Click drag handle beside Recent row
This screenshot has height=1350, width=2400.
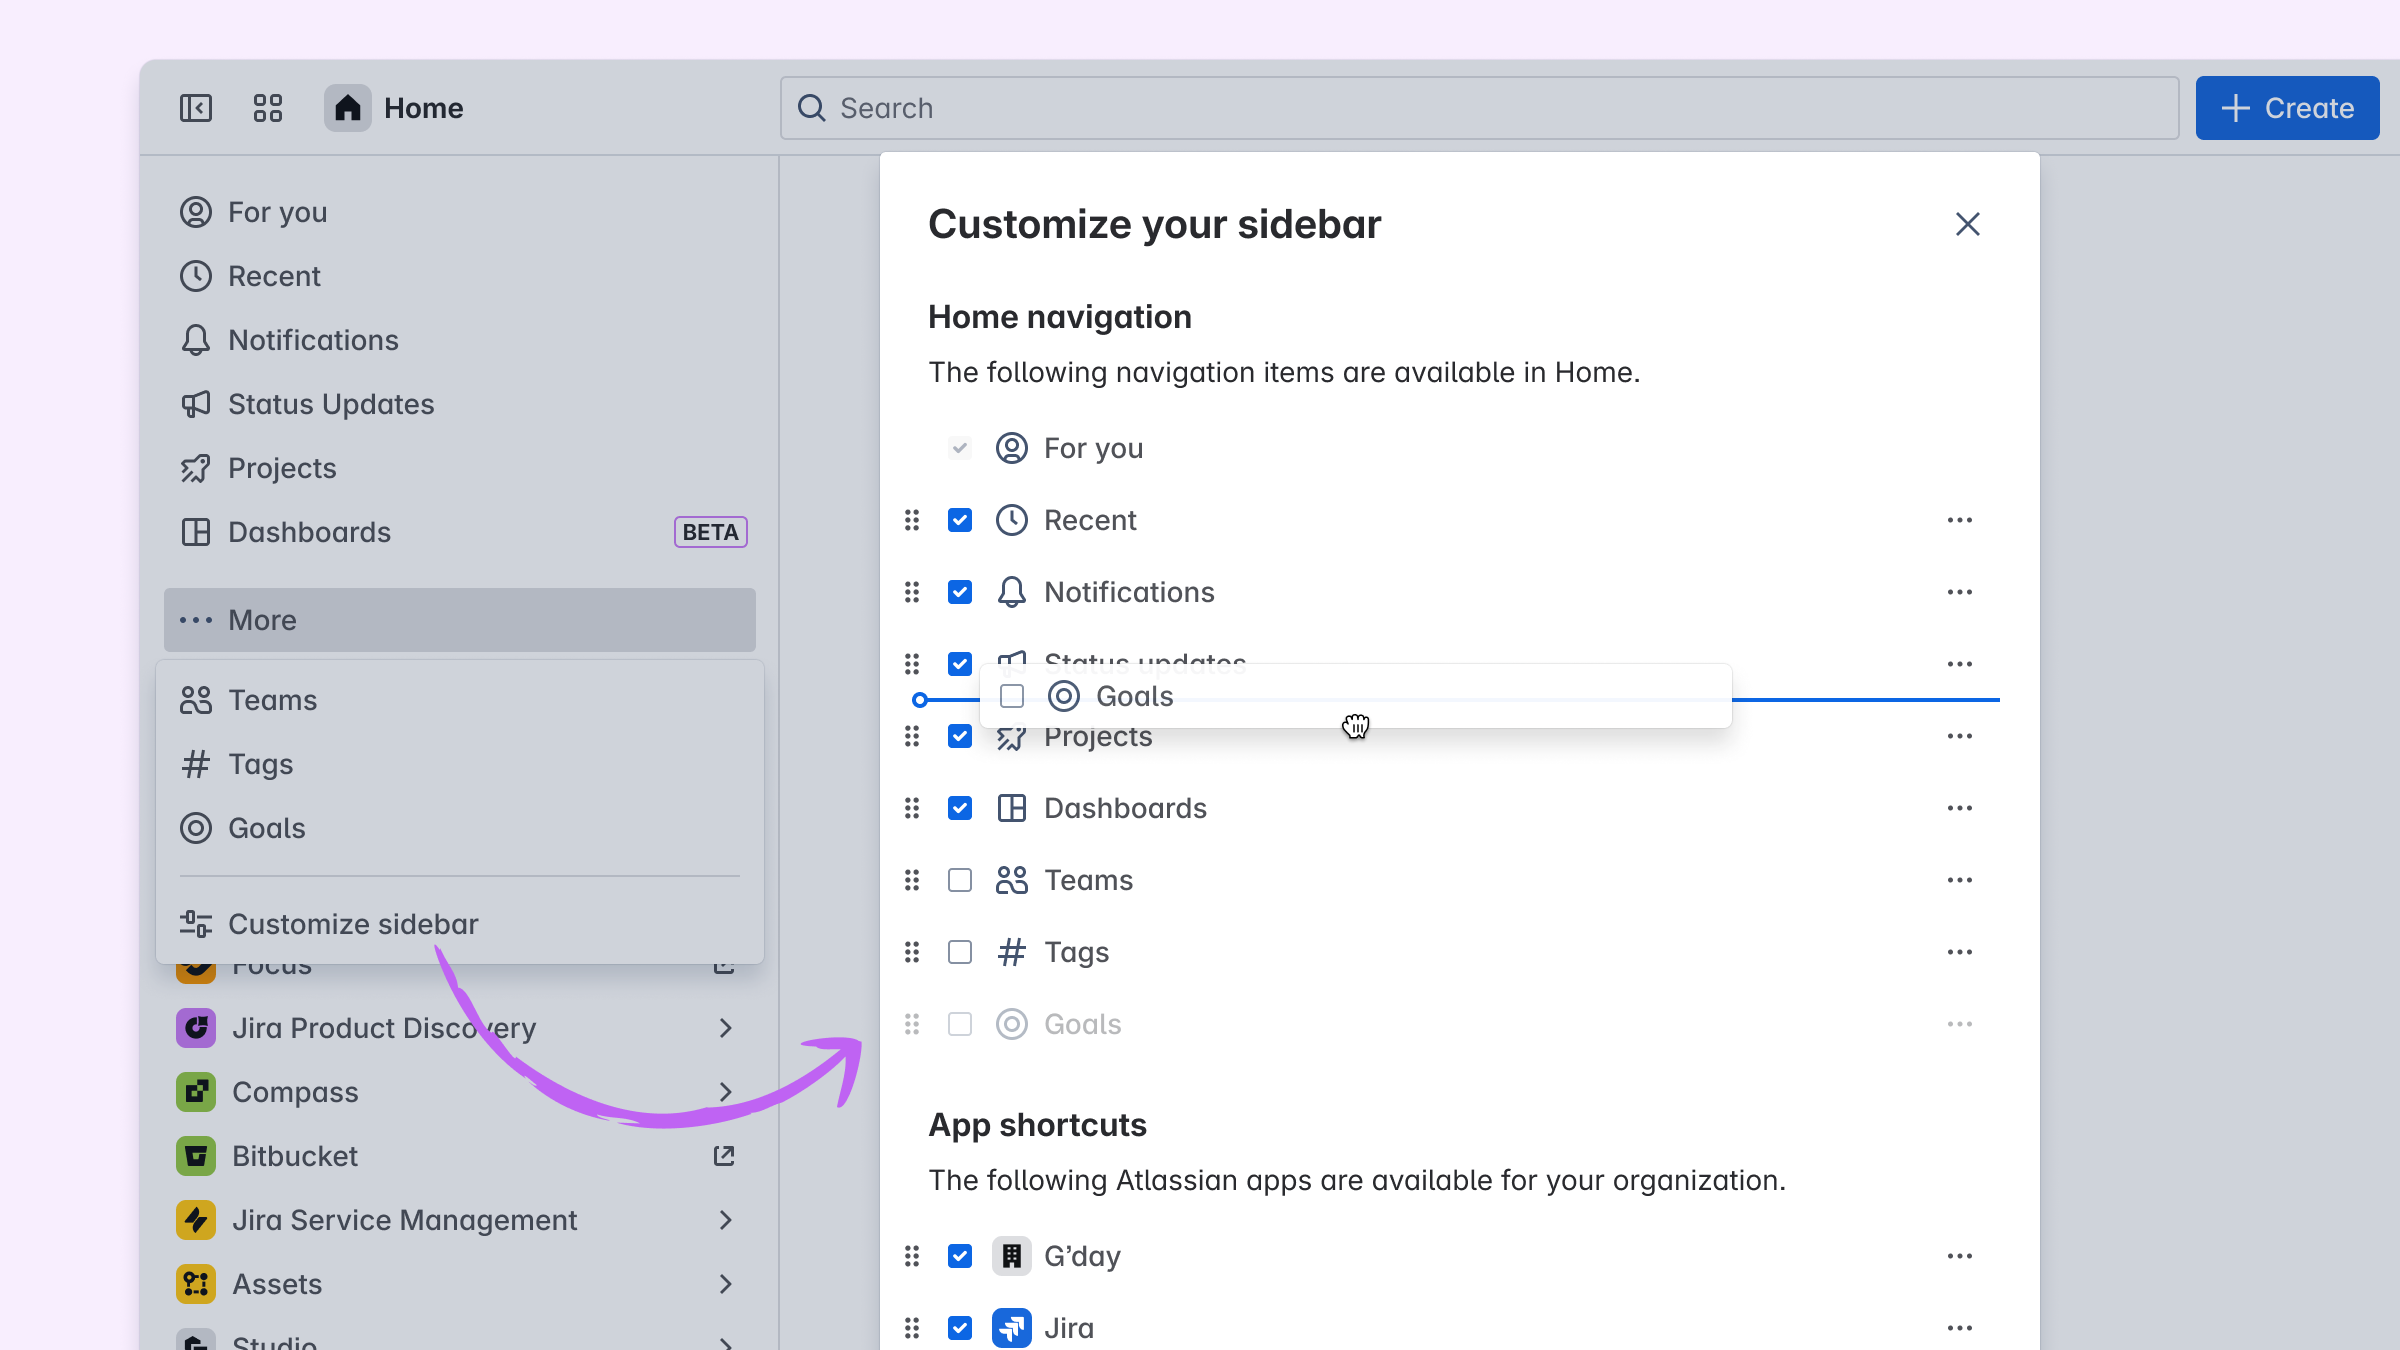[912, 520]
